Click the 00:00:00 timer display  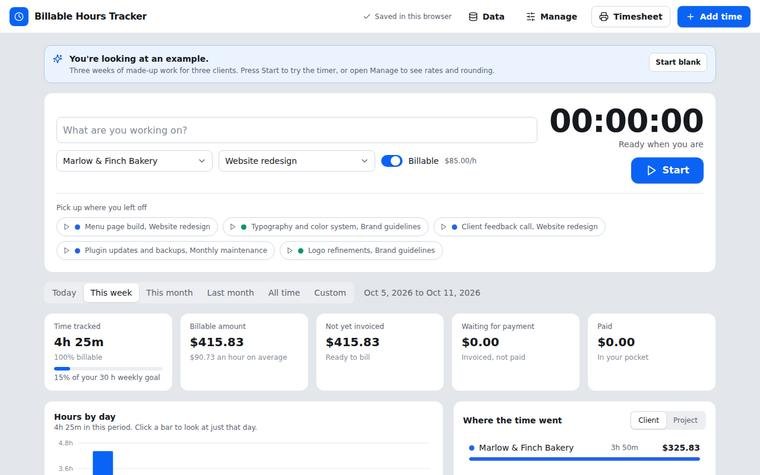pyautogui.click(x=626, y=120)
